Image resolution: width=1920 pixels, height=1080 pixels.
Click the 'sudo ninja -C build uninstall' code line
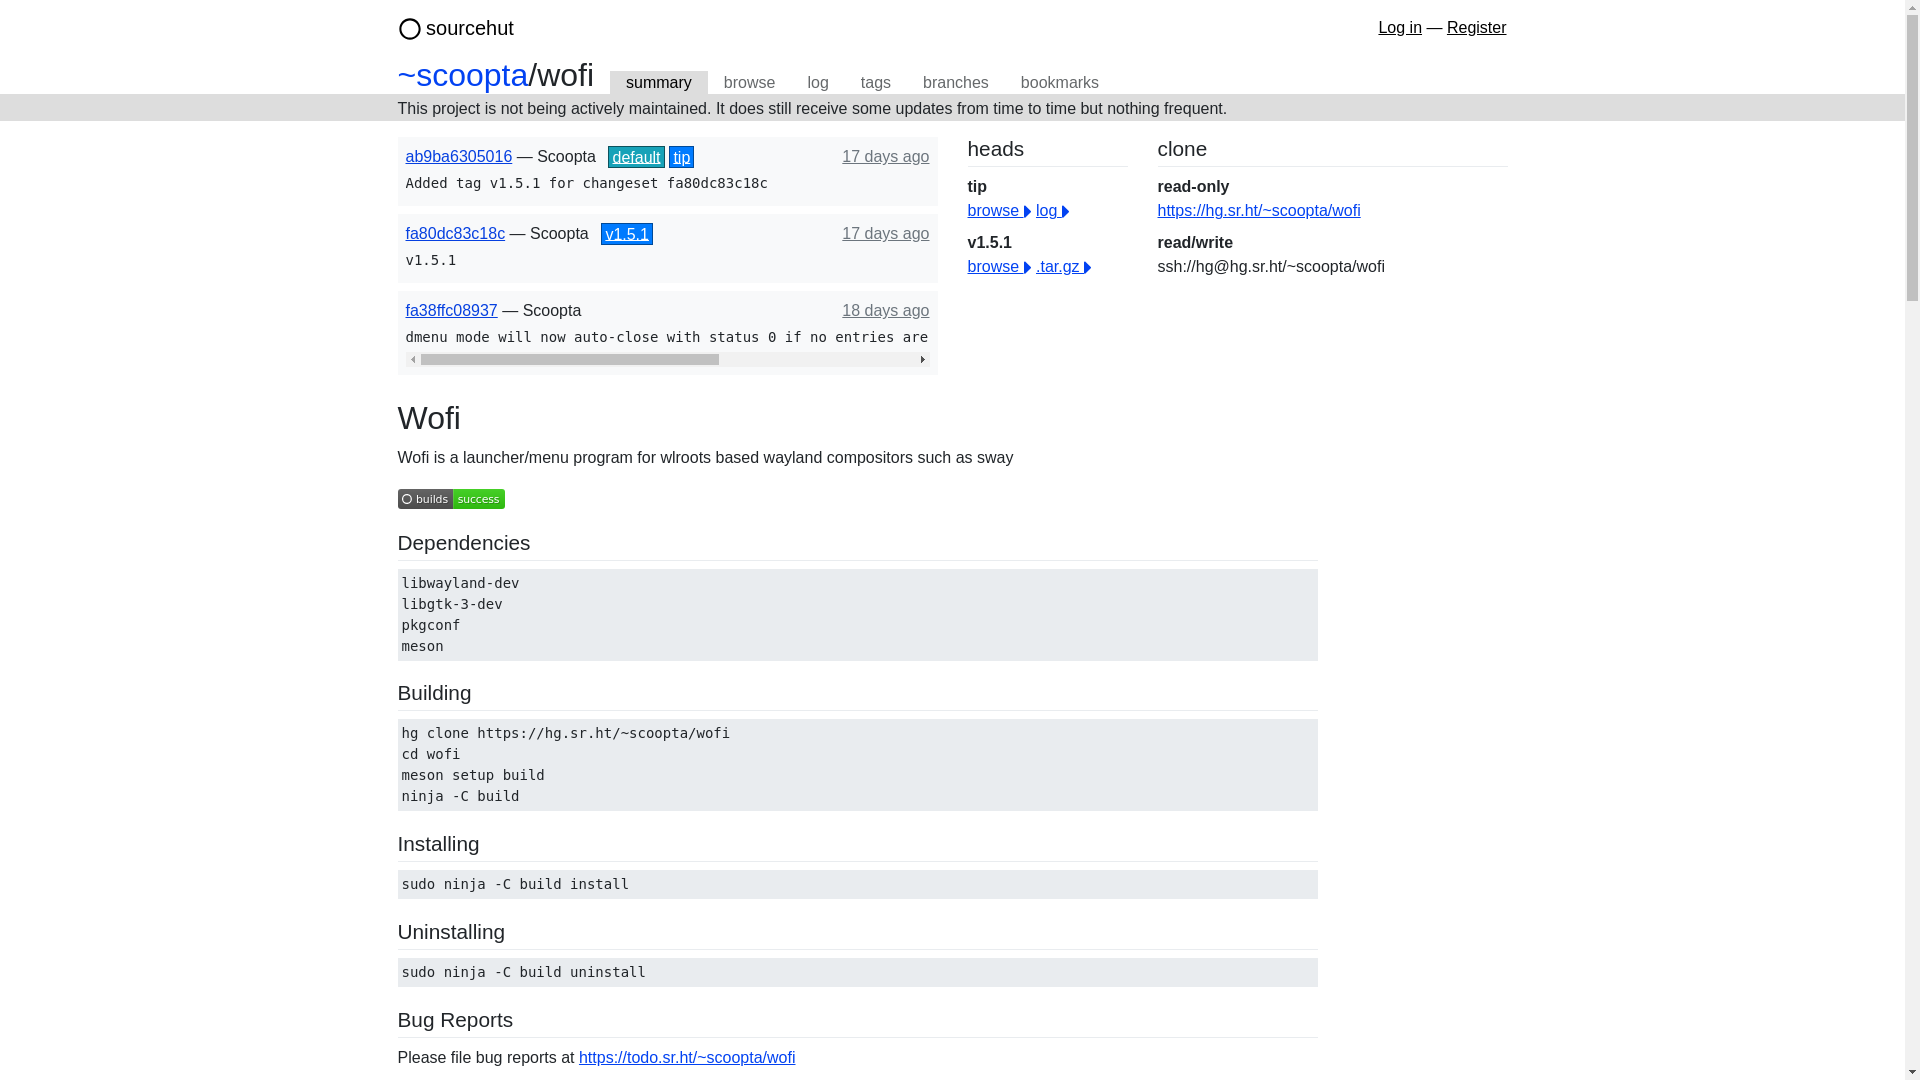[x=523, y=973]
